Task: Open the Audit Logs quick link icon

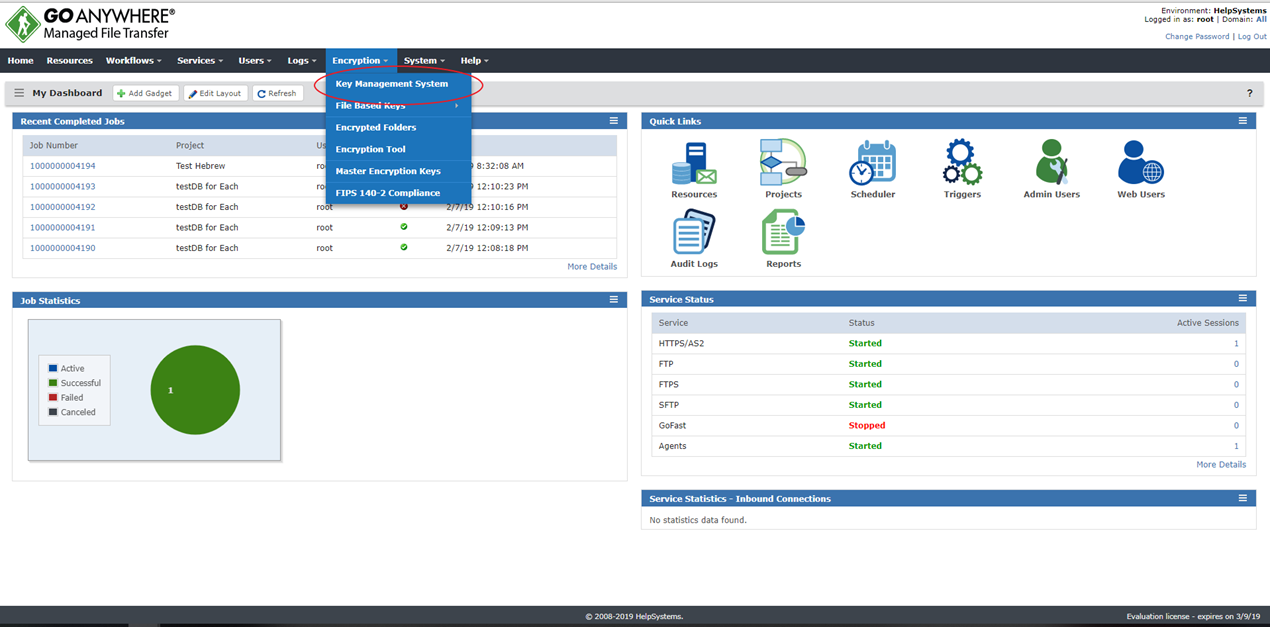Action: (694, 232)
